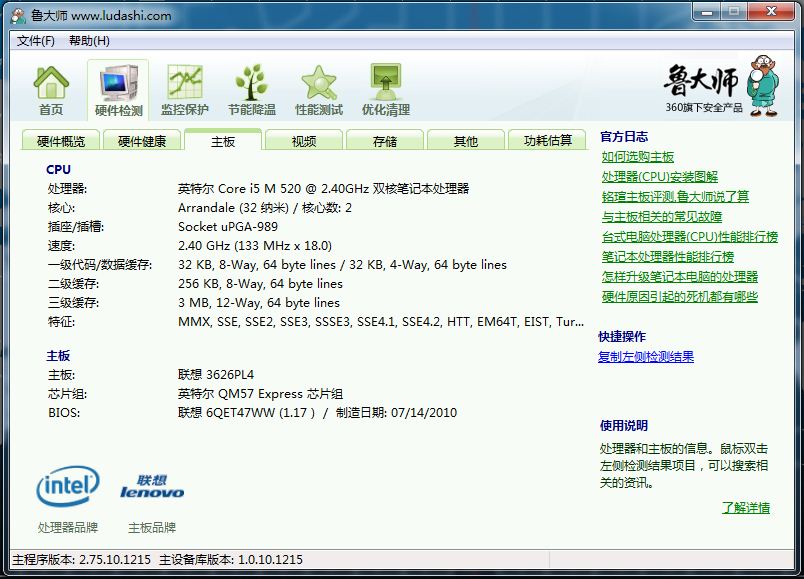The width and height of the screenshot is (804, 579).
Task: Click the Lenovo motherboard brand logo
Action: (x=152, y=487)
